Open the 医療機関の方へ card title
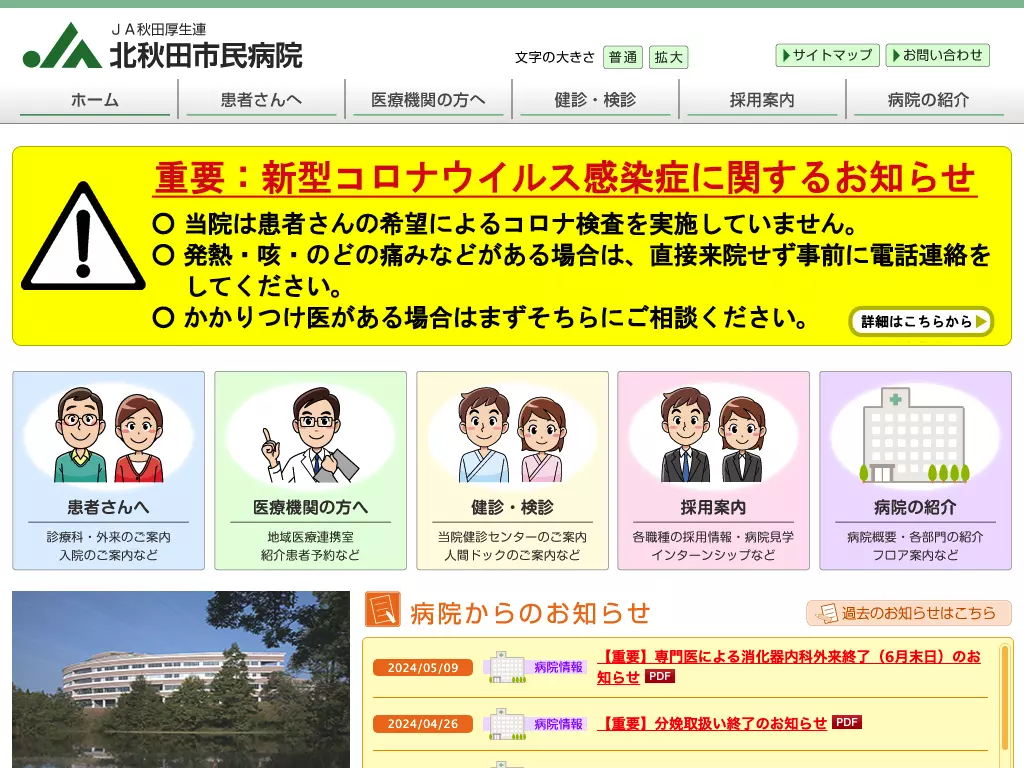The width and height of the screenshot is (1024, 768). [x=310, y=507]
